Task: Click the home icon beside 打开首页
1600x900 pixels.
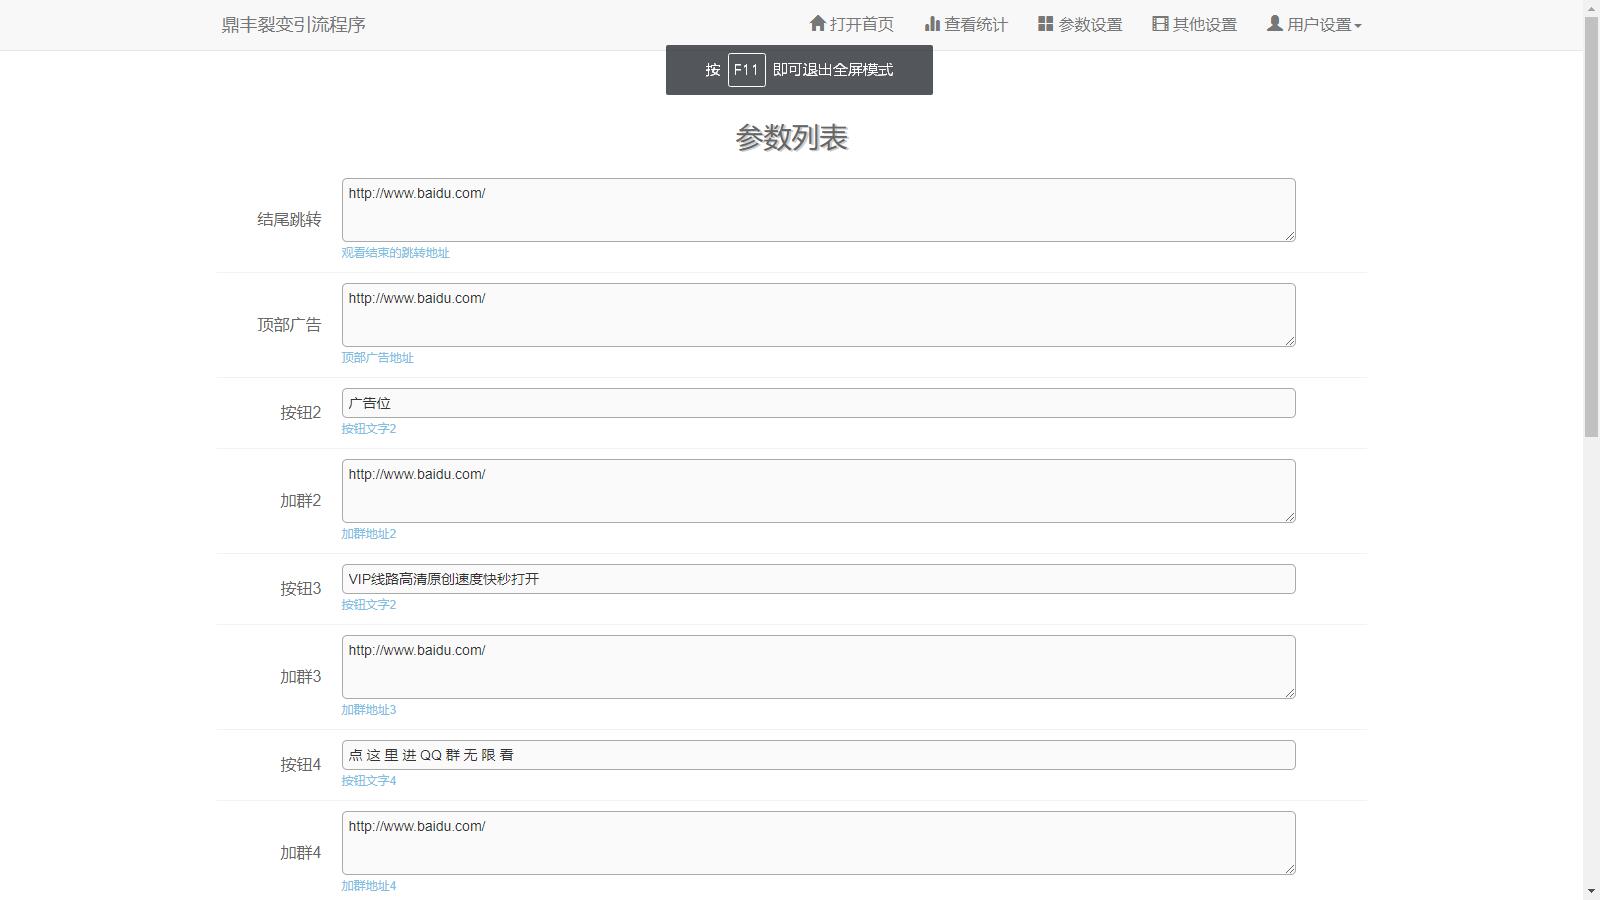Action: point(817,23)
